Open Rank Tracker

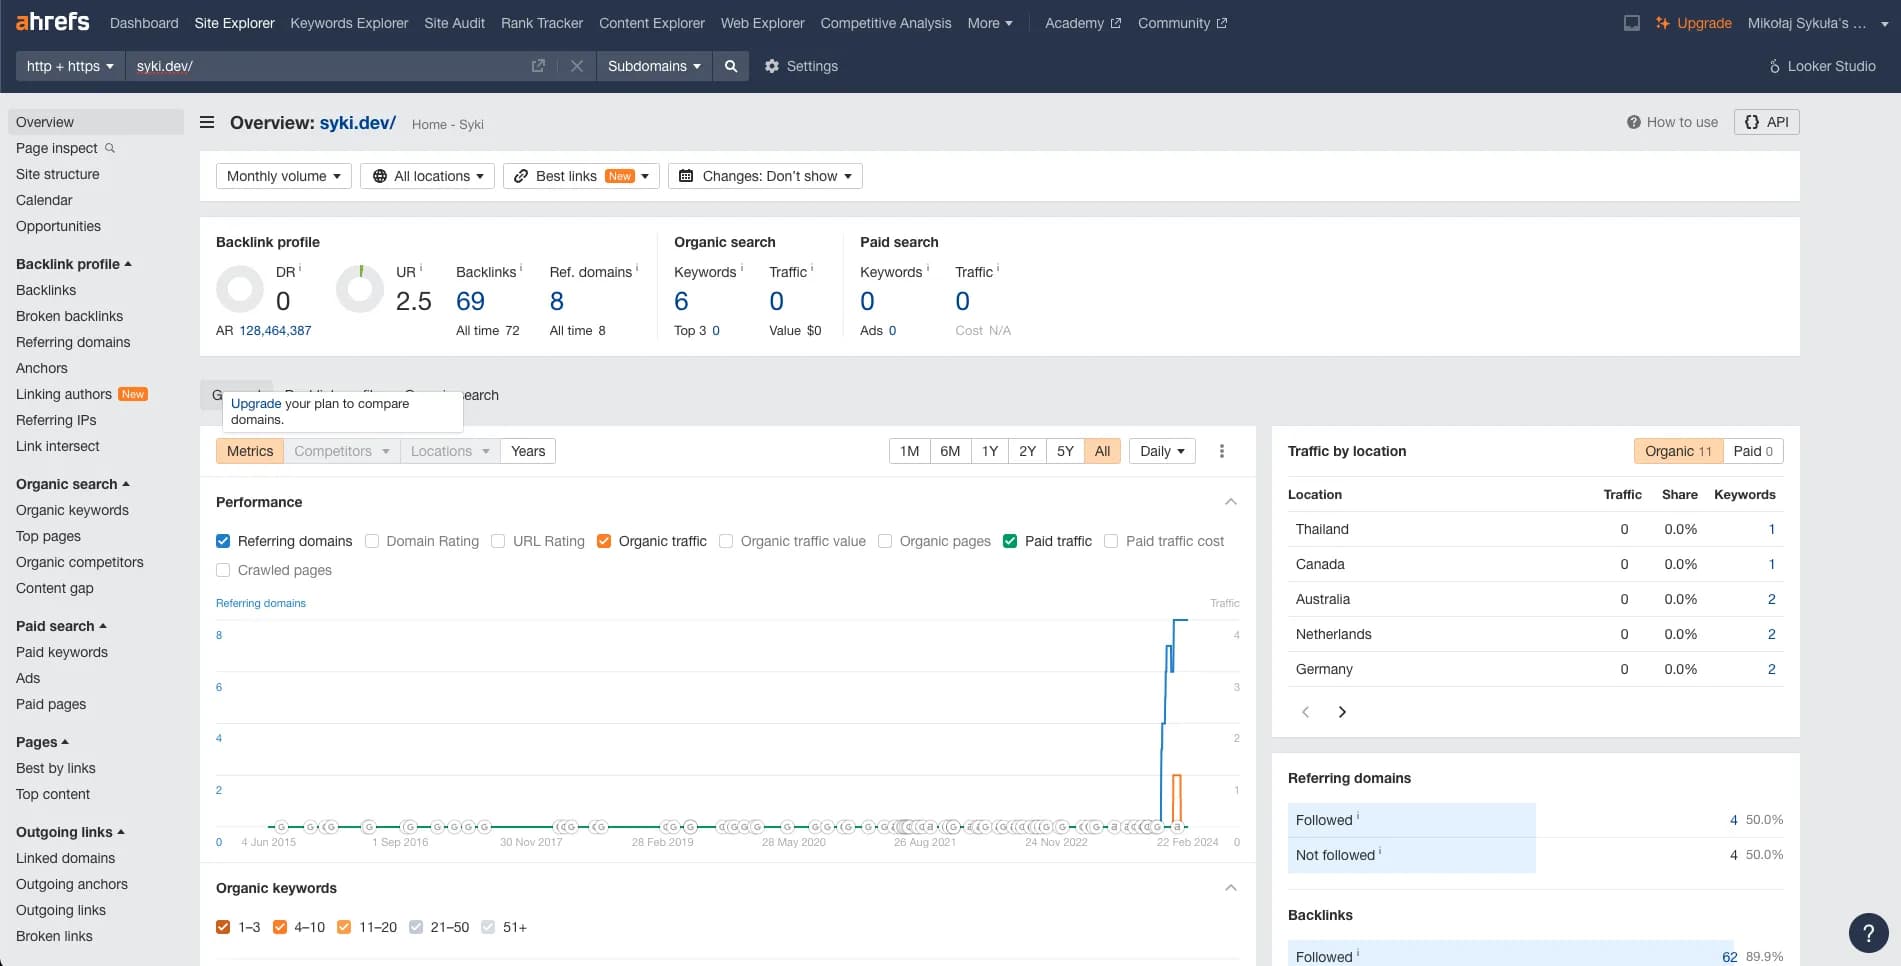pyautogui.click(x=542, y=23)
